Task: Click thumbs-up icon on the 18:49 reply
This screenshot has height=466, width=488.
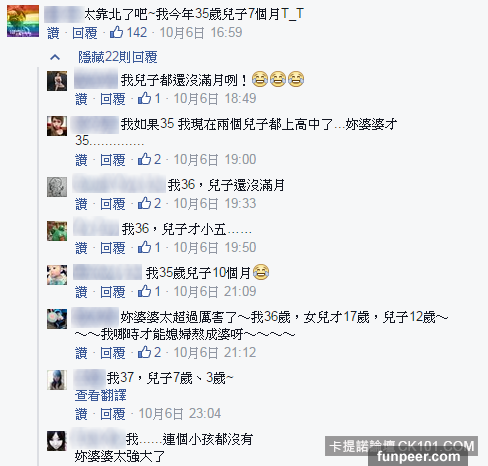Action: point(144,98)
